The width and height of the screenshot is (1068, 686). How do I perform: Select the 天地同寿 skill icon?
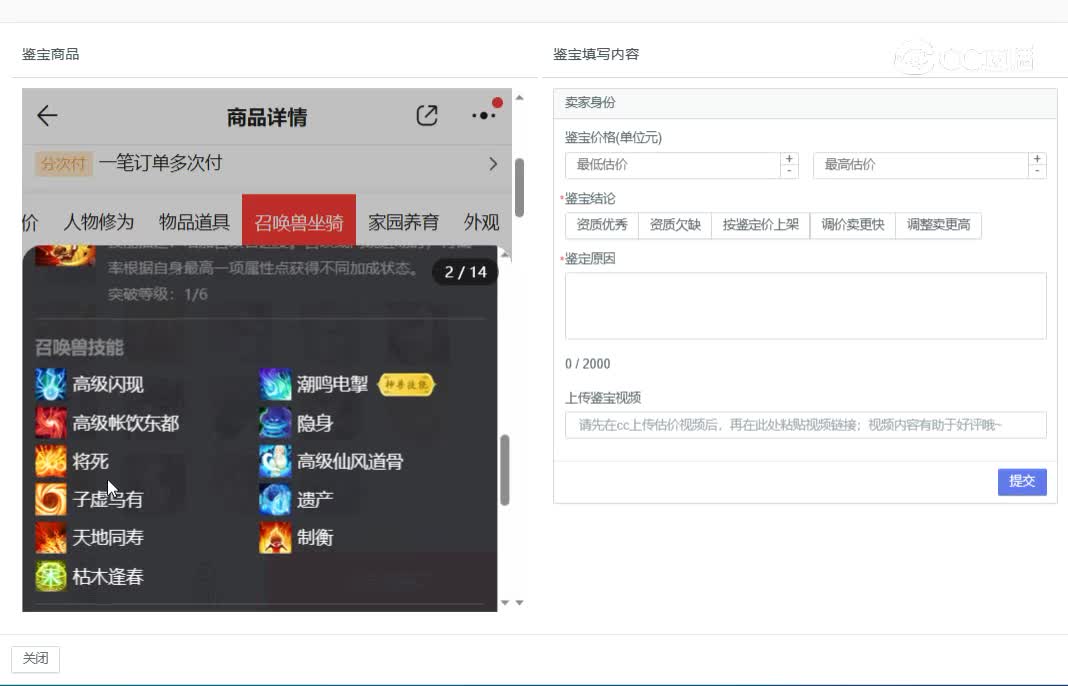pyautogui.click(x=51, y=537)
